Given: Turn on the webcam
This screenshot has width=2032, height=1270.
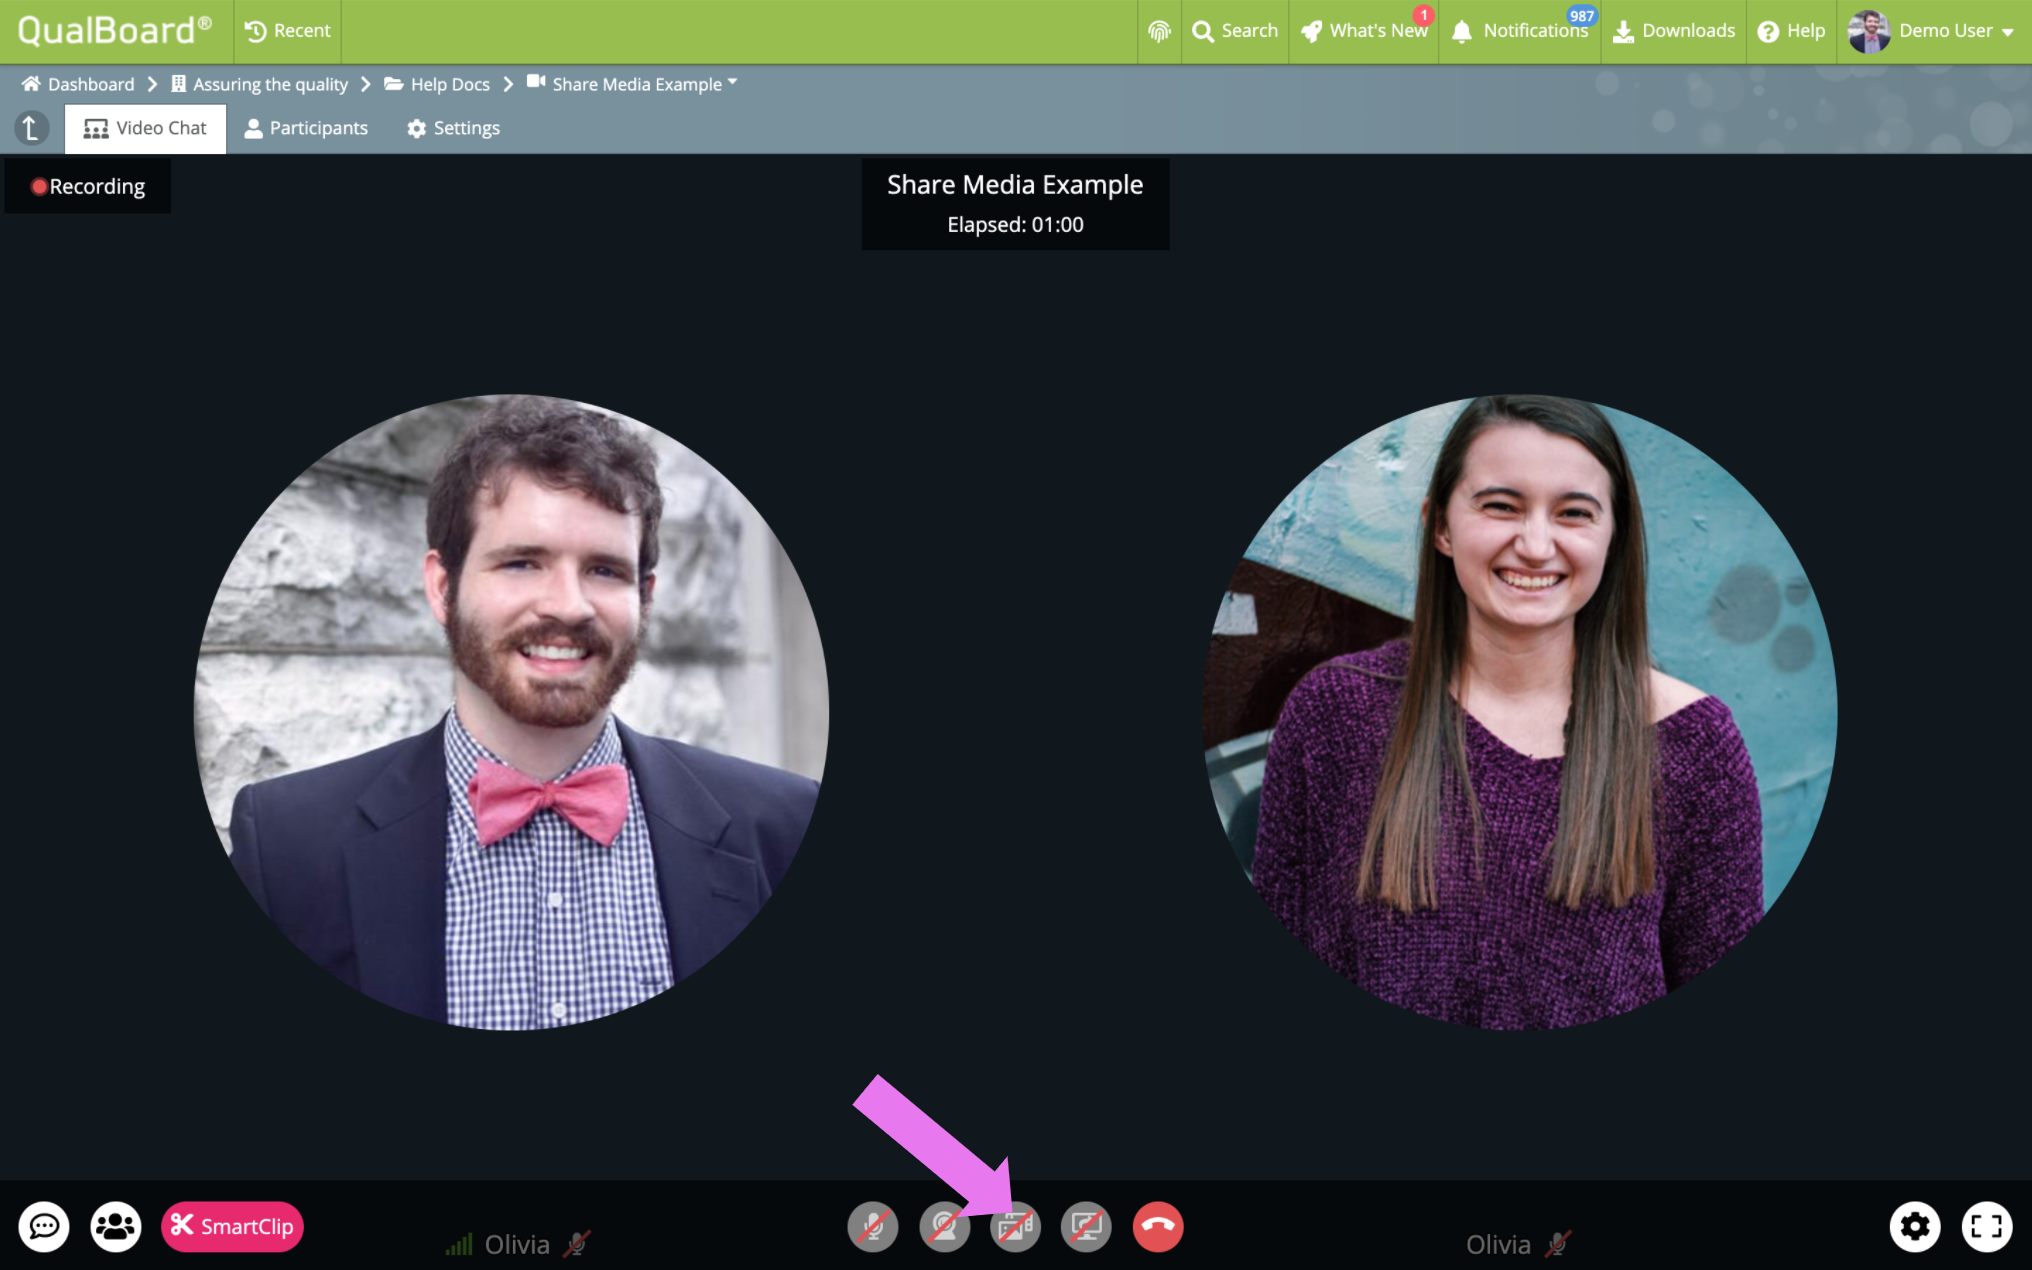Looking at the screenshot, I should (x=944, y=1226).
